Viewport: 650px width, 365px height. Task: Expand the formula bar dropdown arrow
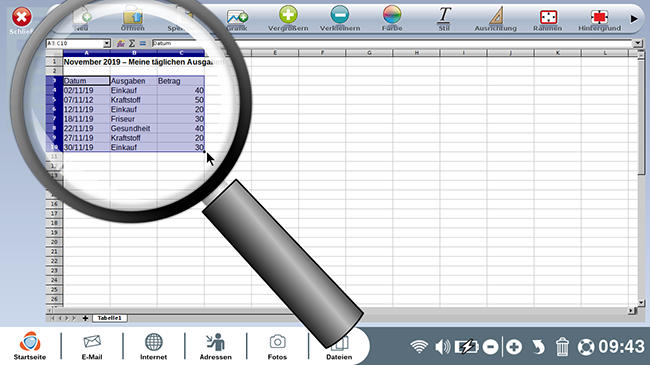tap(637, 43)
